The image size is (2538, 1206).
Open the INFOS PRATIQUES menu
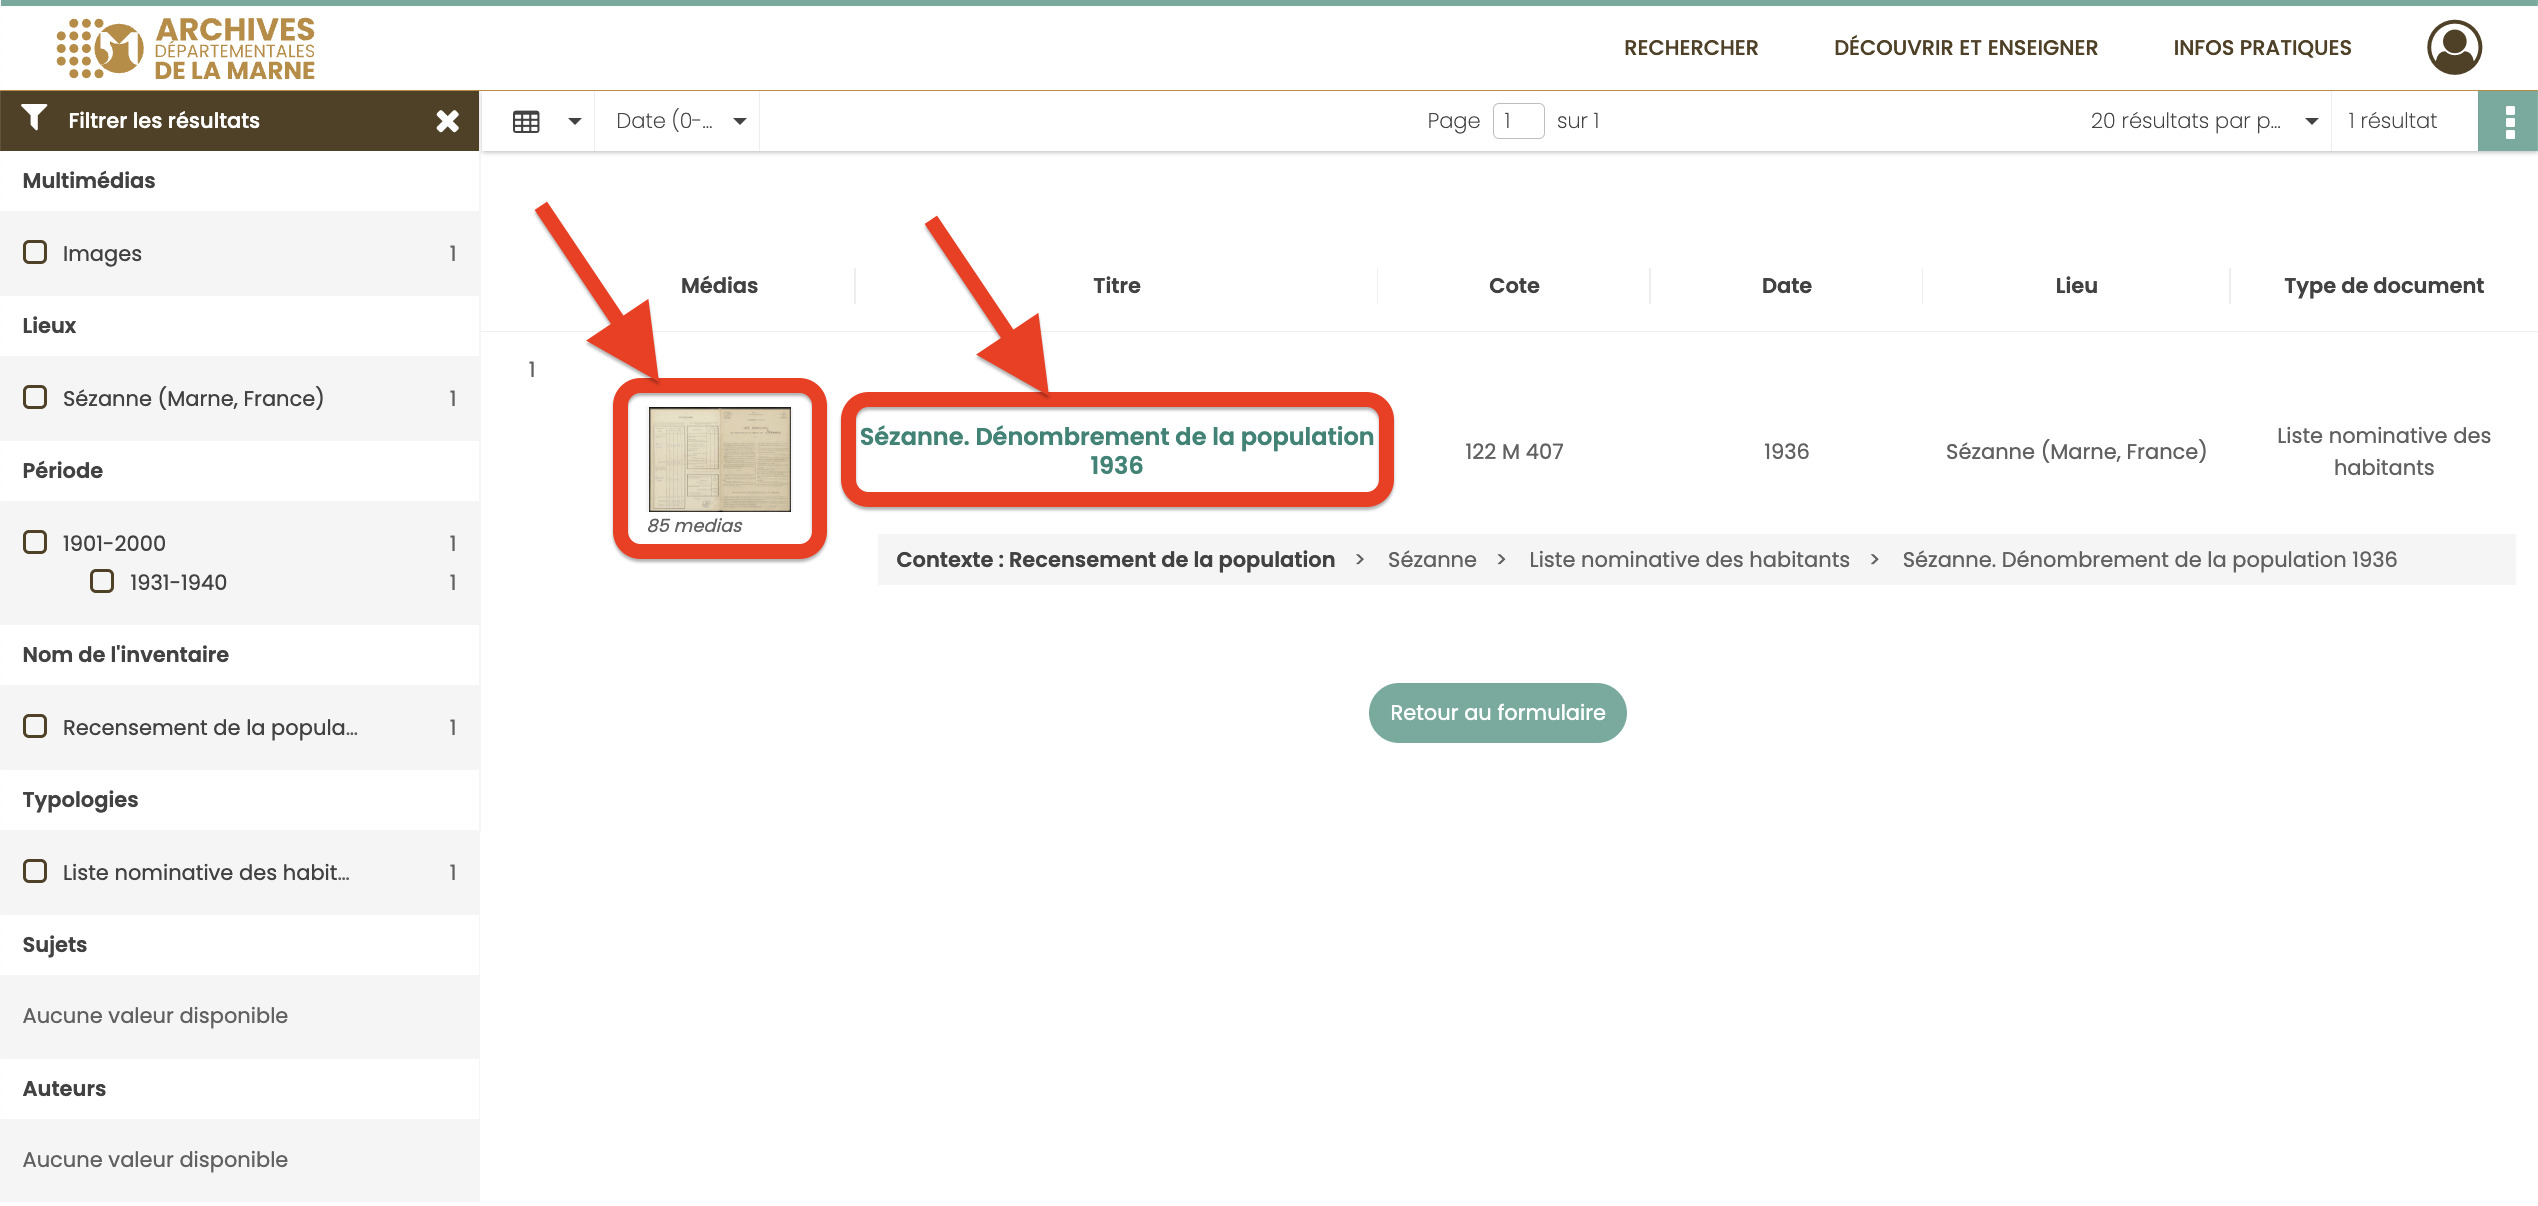pyautogui.click(x=2261, y=47)
